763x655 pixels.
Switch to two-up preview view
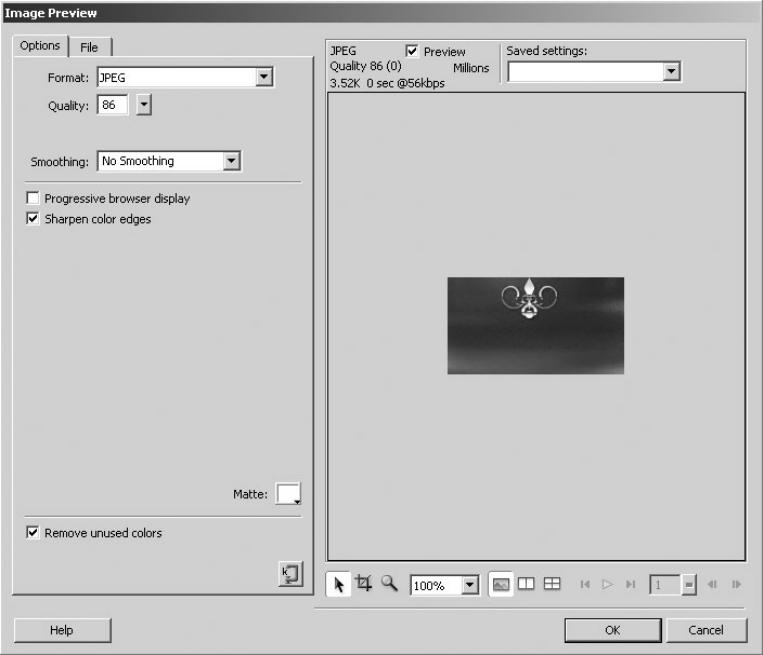(x=526, y=583)
